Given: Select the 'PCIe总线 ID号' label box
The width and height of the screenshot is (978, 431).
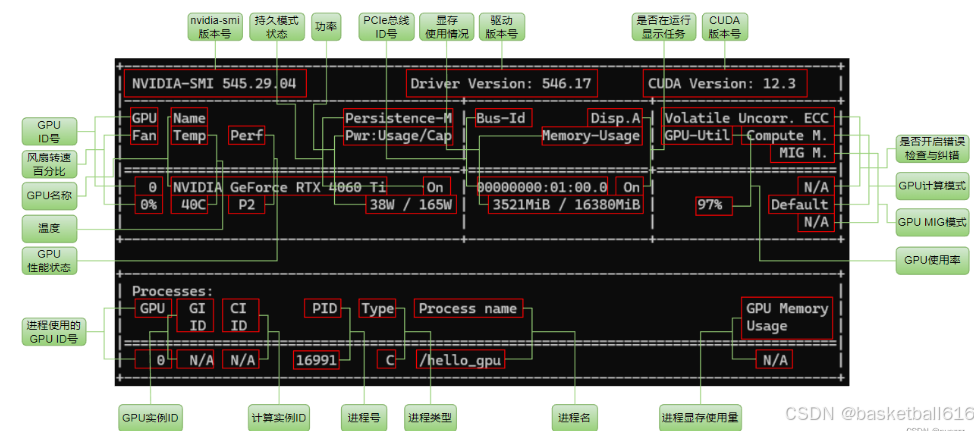Looking at the screenshot, I should click(379, 26).
